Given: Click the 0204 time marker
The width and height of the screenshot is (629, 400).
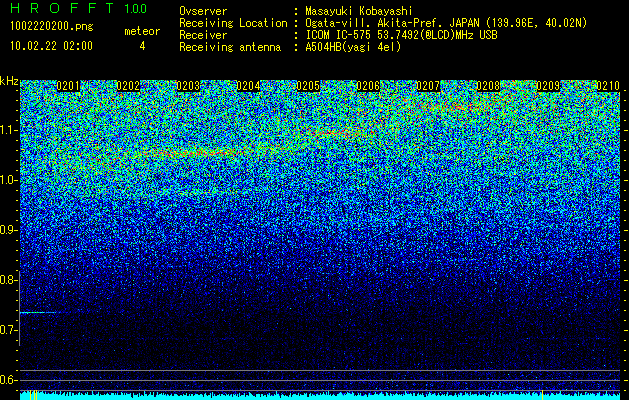Looking at the screenshot, I should point(248,86).
